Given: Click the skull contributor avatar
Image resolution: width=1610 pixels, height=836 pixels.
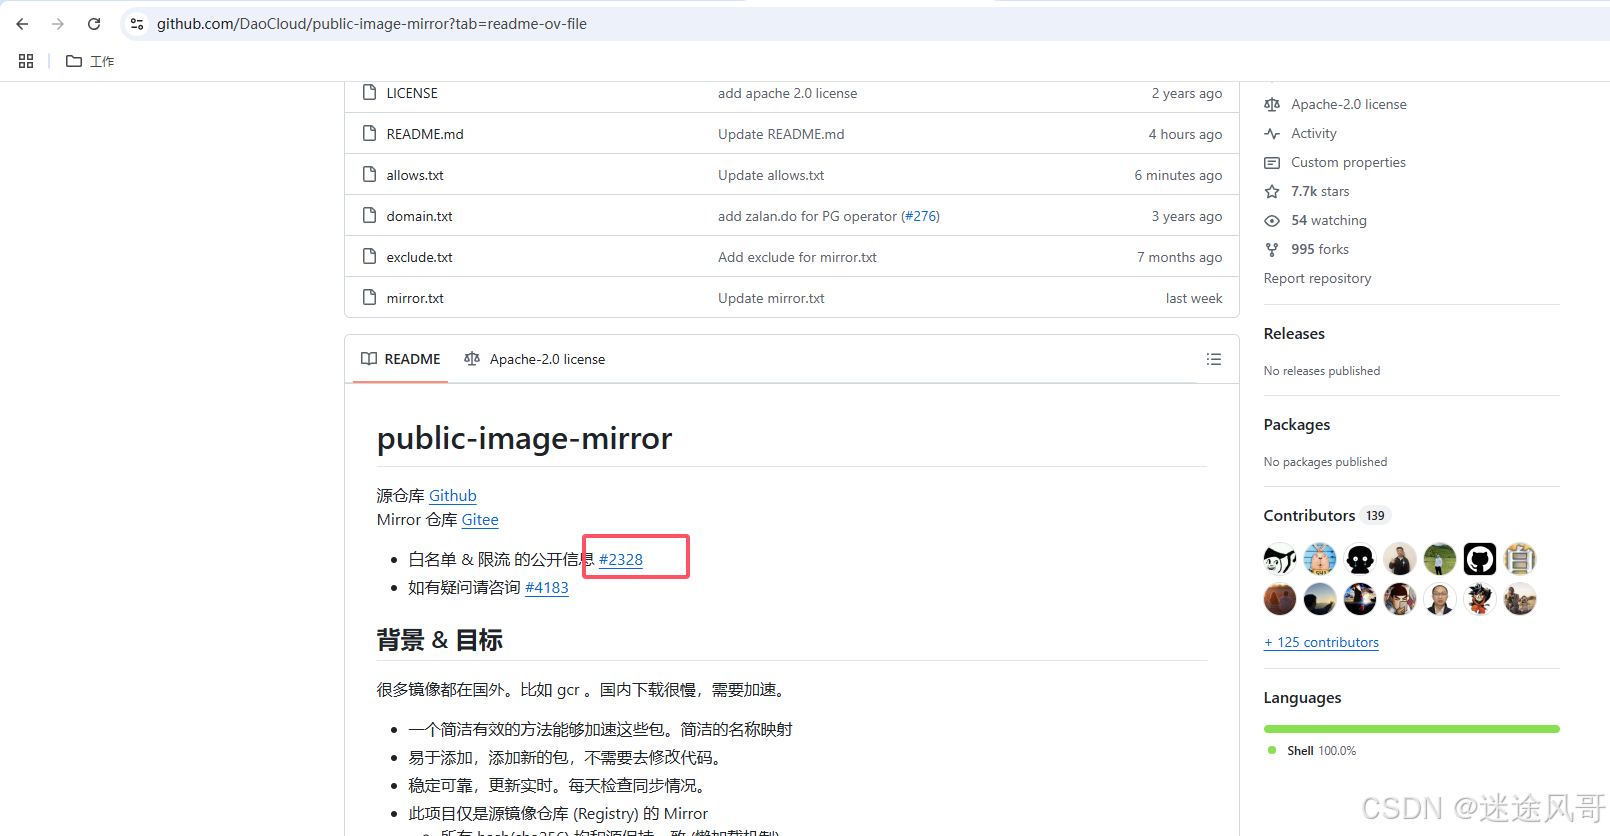Looking at the screenshot, I should [1360, 559].
